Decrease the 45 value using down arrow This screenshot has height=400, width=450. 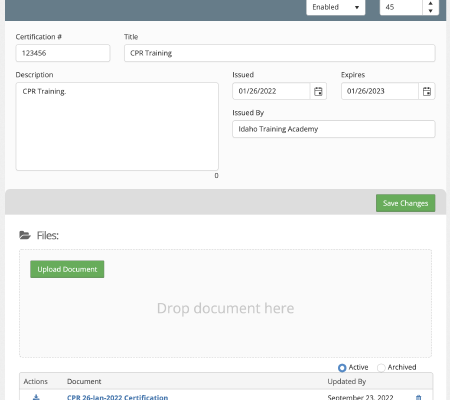click(430, 11)
